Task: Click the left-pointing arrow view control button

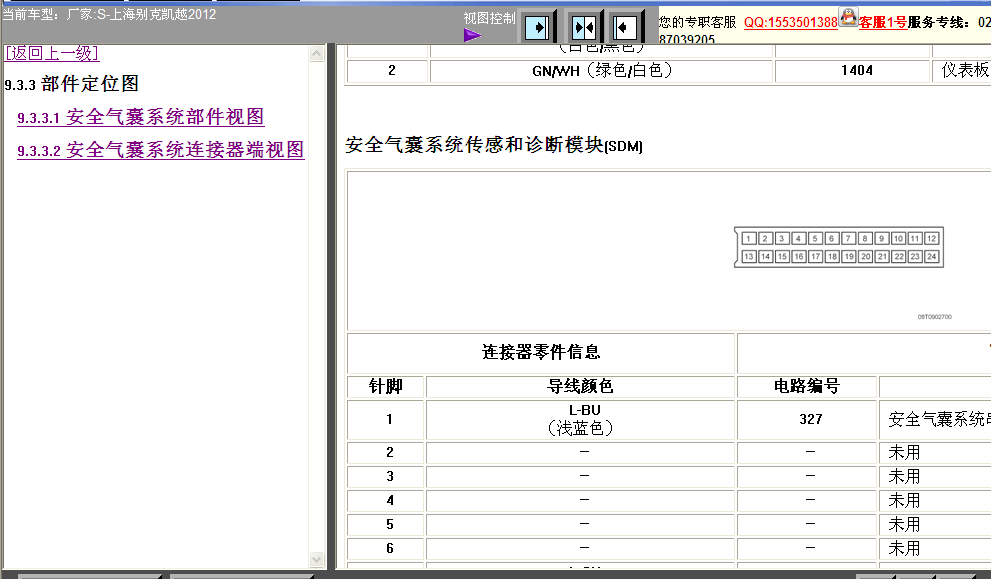Action: 625,26
